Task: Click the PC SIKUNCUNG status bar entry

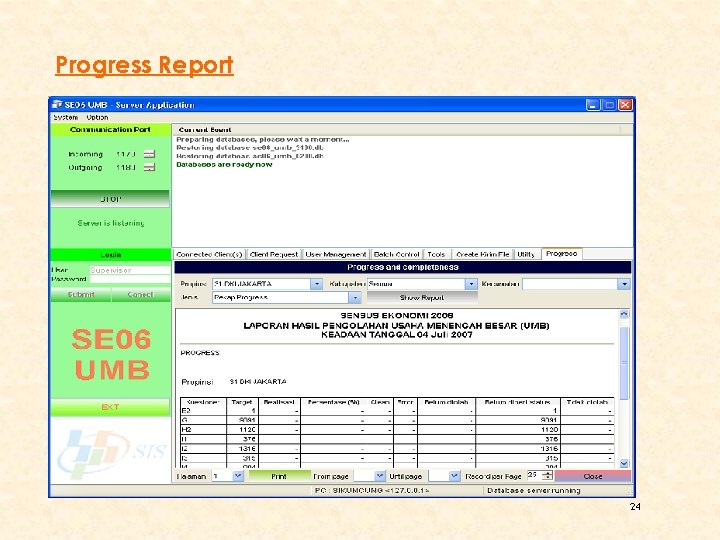Action: pyautogui.click(x=372, y=490)
